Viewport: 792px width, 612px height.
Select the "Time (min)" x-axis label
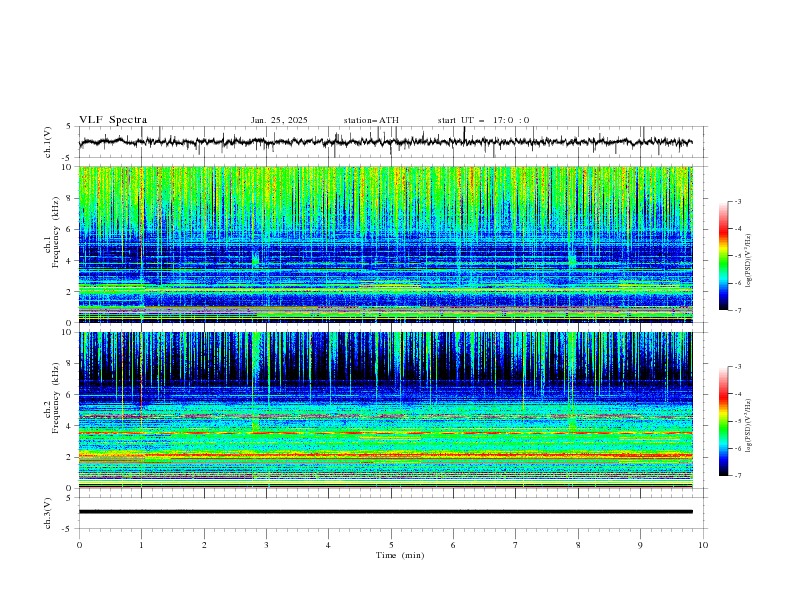[400, 555]
